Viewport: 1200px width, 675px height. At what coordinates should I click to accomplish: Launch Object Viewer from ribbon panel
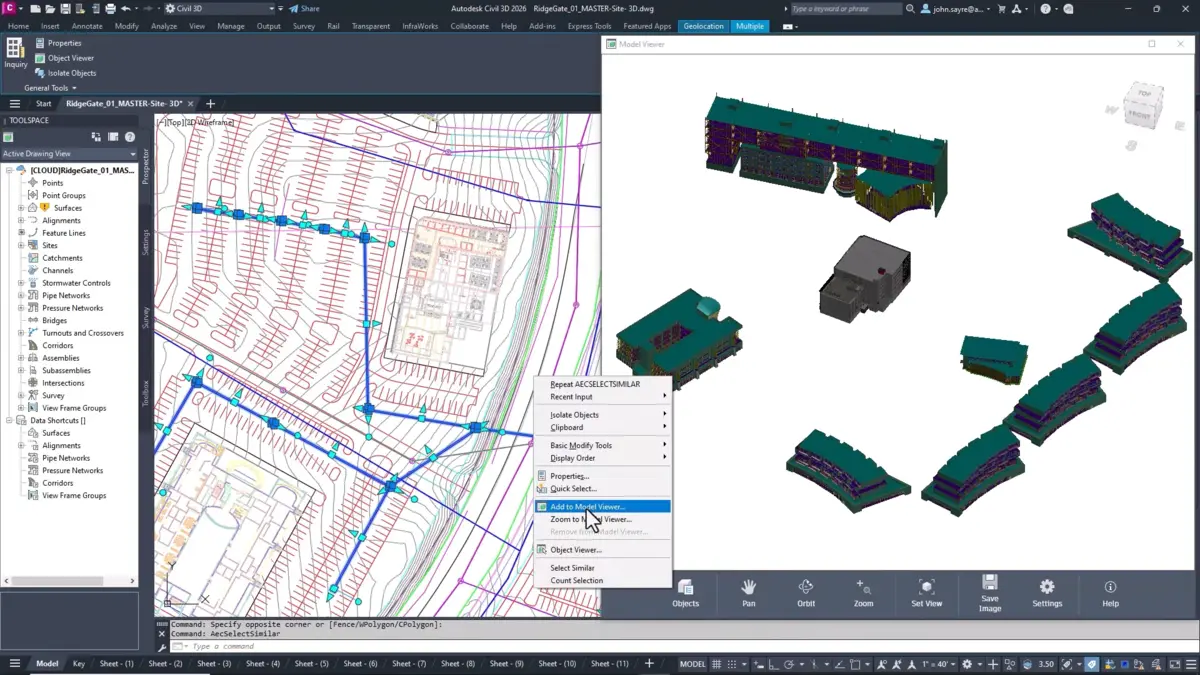(x=64, y=58)
